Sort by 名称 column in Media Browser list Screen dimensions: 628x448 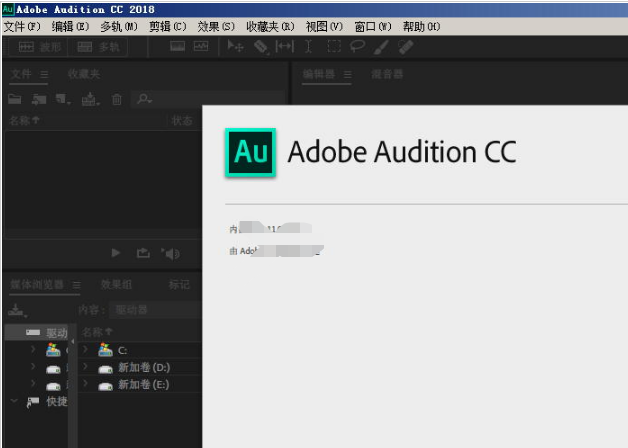point(97,332)
